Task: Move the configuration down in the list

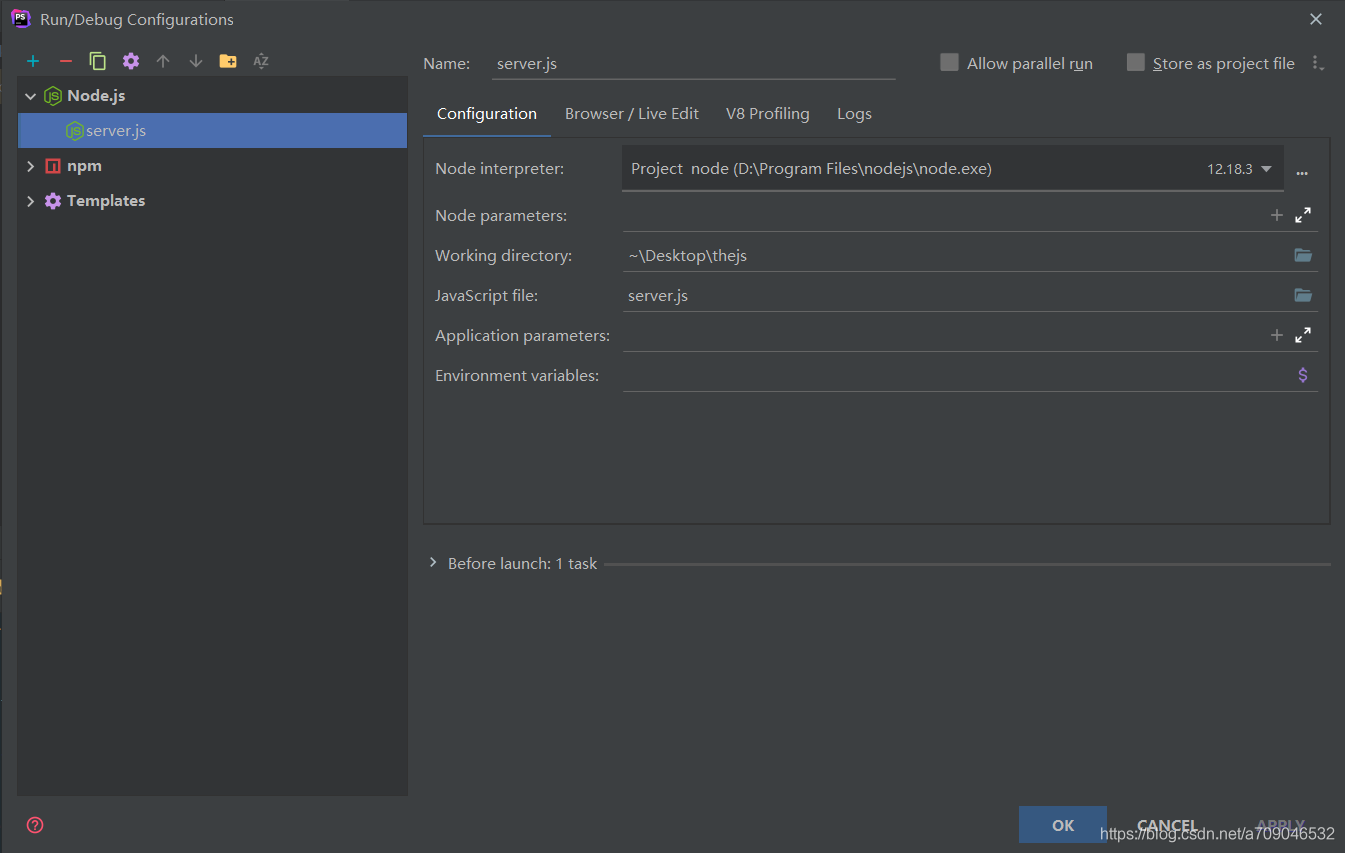Action: point(196,61)
